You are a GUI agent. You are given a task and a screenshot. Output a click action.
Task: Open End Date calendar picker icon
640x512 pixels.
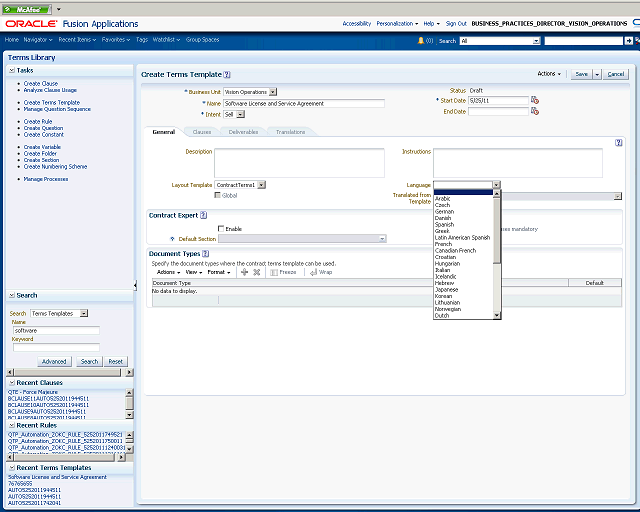pos(535,111)
